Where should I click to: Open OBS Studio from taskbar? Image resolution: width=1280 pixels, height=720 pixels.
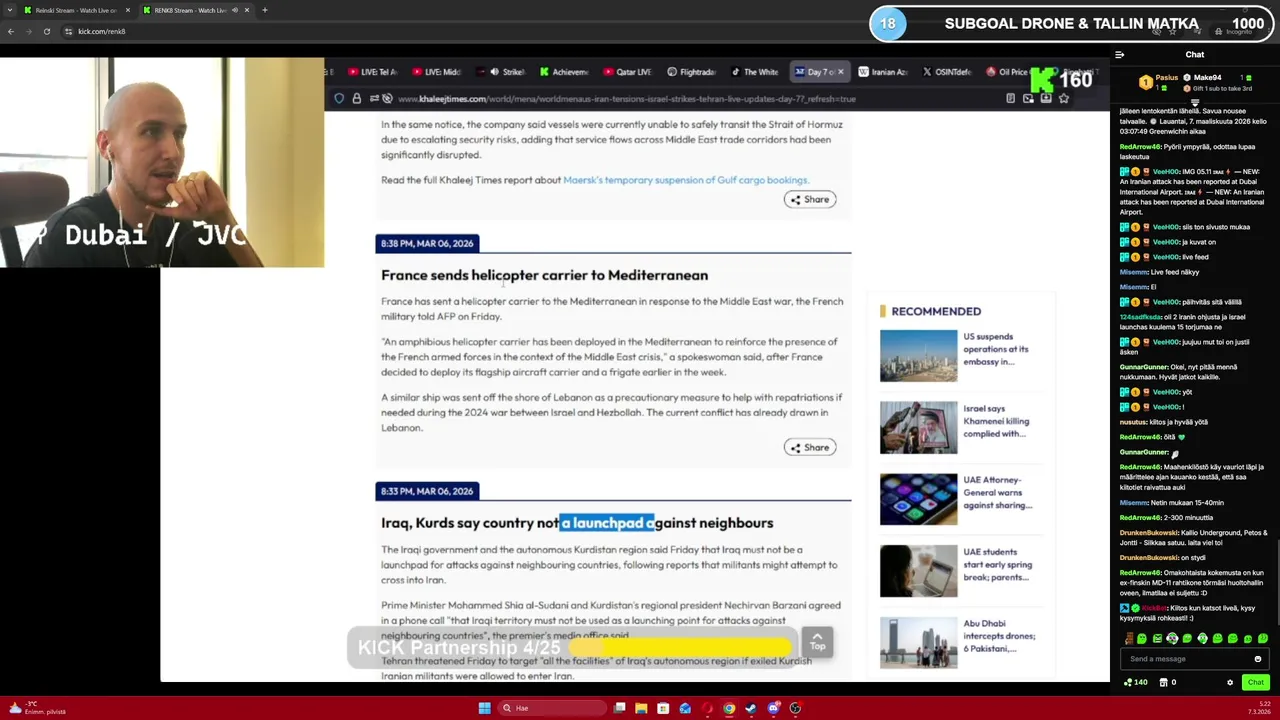pyautogui.click(x=795, y=708)
